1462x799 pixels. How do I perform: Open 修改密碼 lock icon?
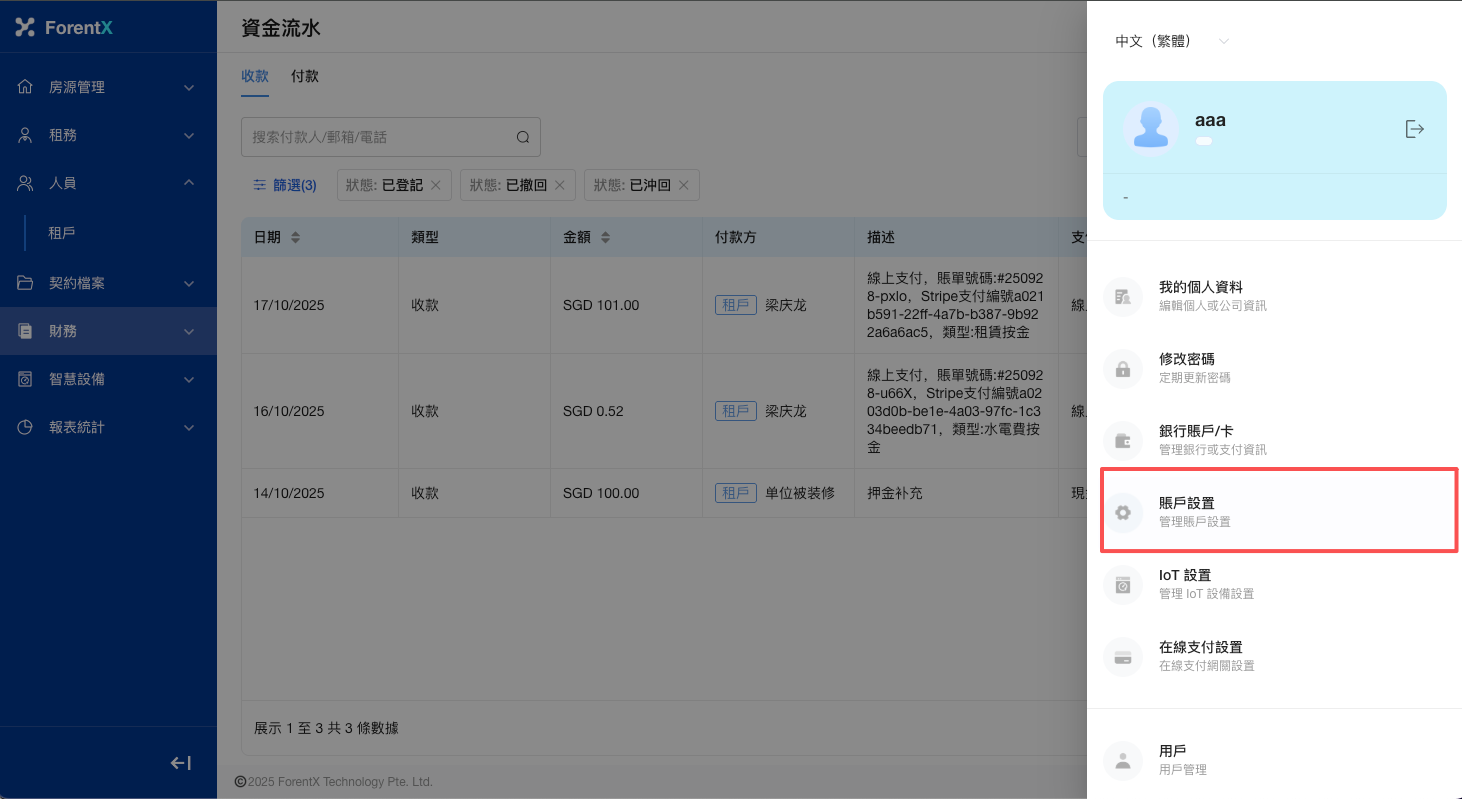pos(1123,368)
